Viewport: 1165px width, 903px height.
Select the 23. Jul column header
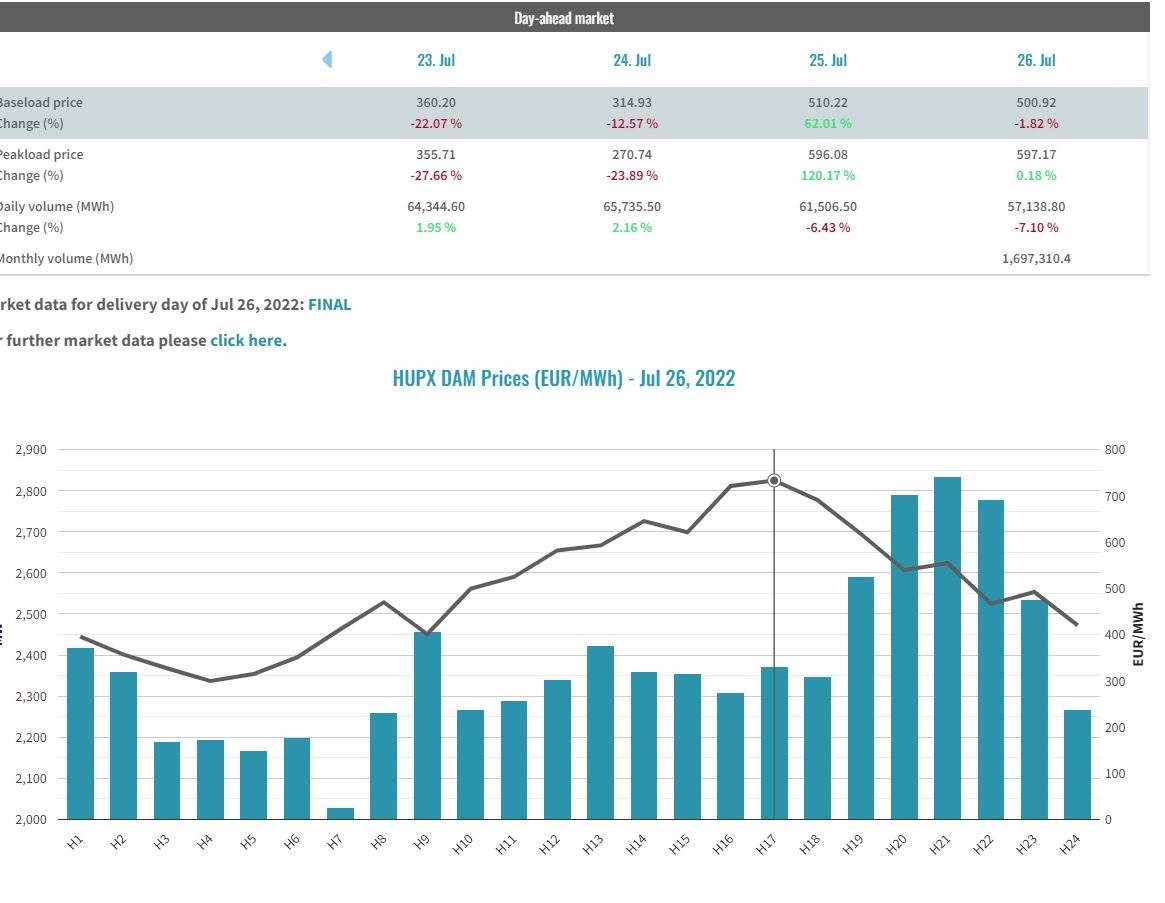(x=436, y=60)
